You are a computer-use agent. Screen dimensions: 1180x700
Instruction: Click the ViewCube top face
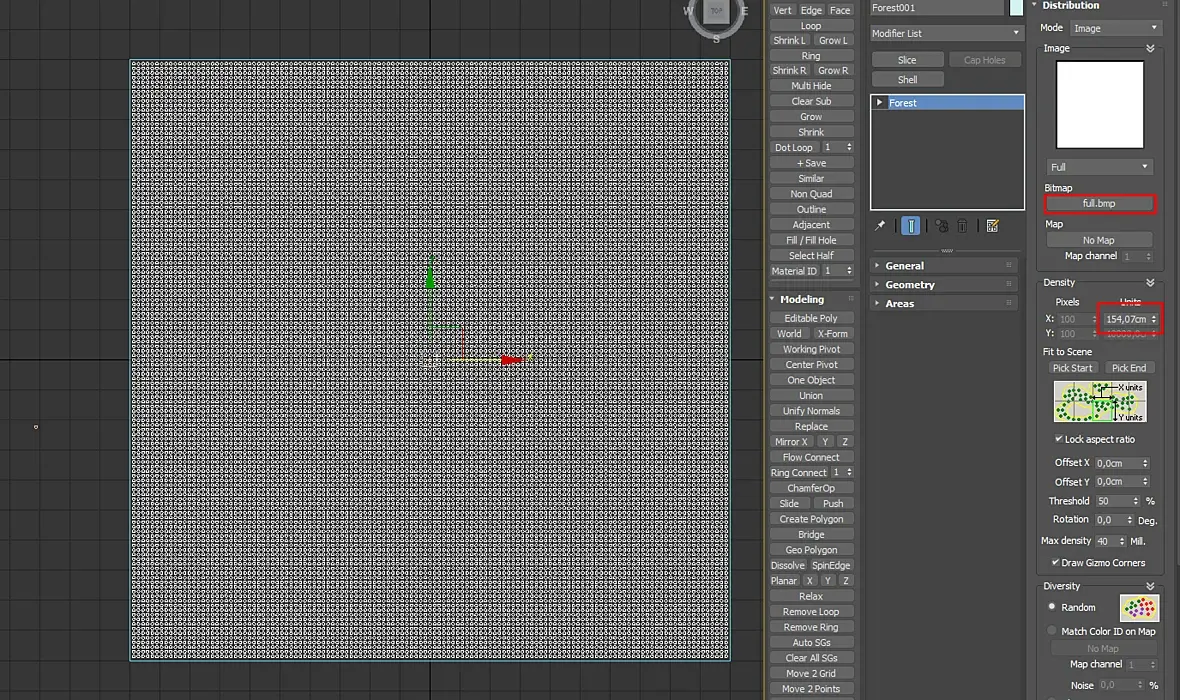coord(716,11)
